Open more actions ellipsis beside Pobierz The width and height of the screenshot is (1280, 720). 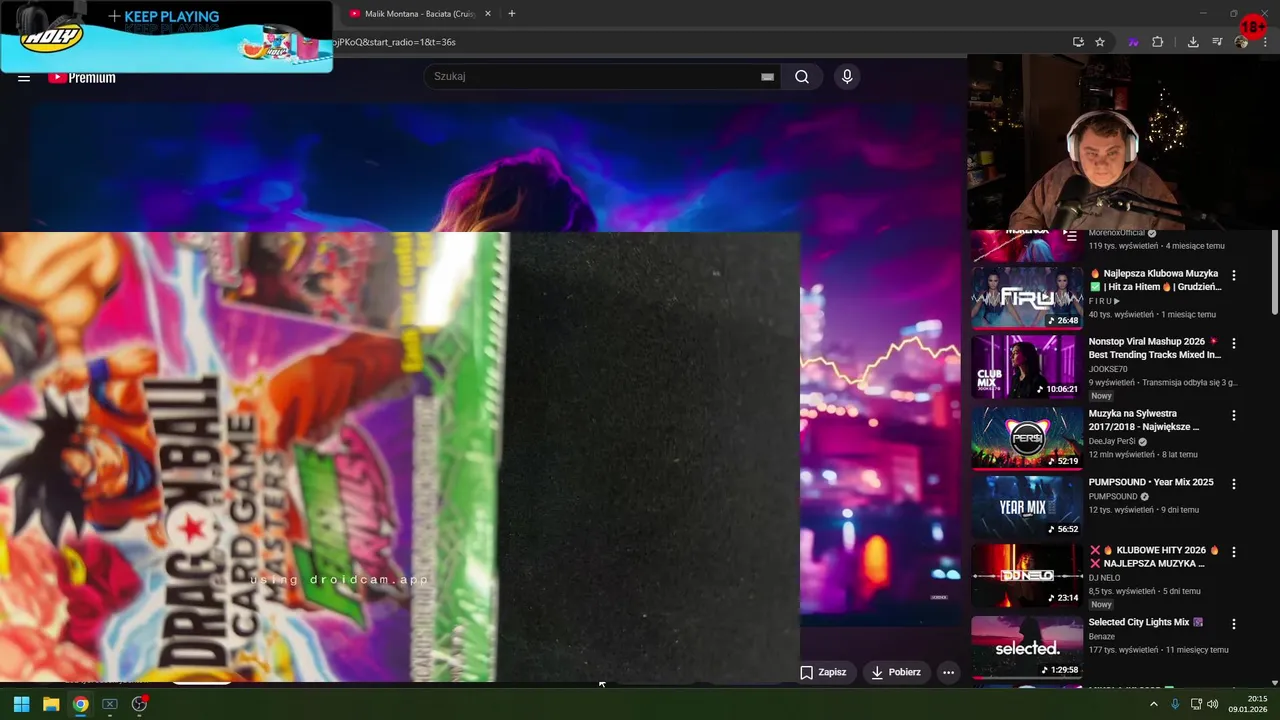pyautogui.click(x=948, y=672)
